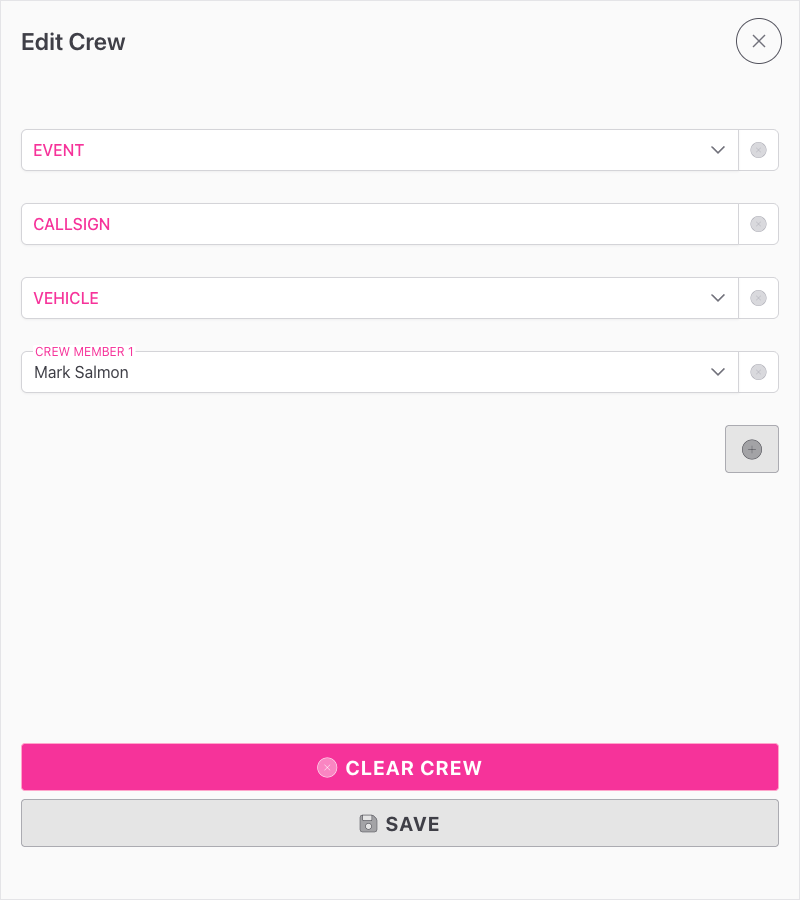Clear the VEHICLE selection with its clear icon
800x900 pixels.
point(758,298)
